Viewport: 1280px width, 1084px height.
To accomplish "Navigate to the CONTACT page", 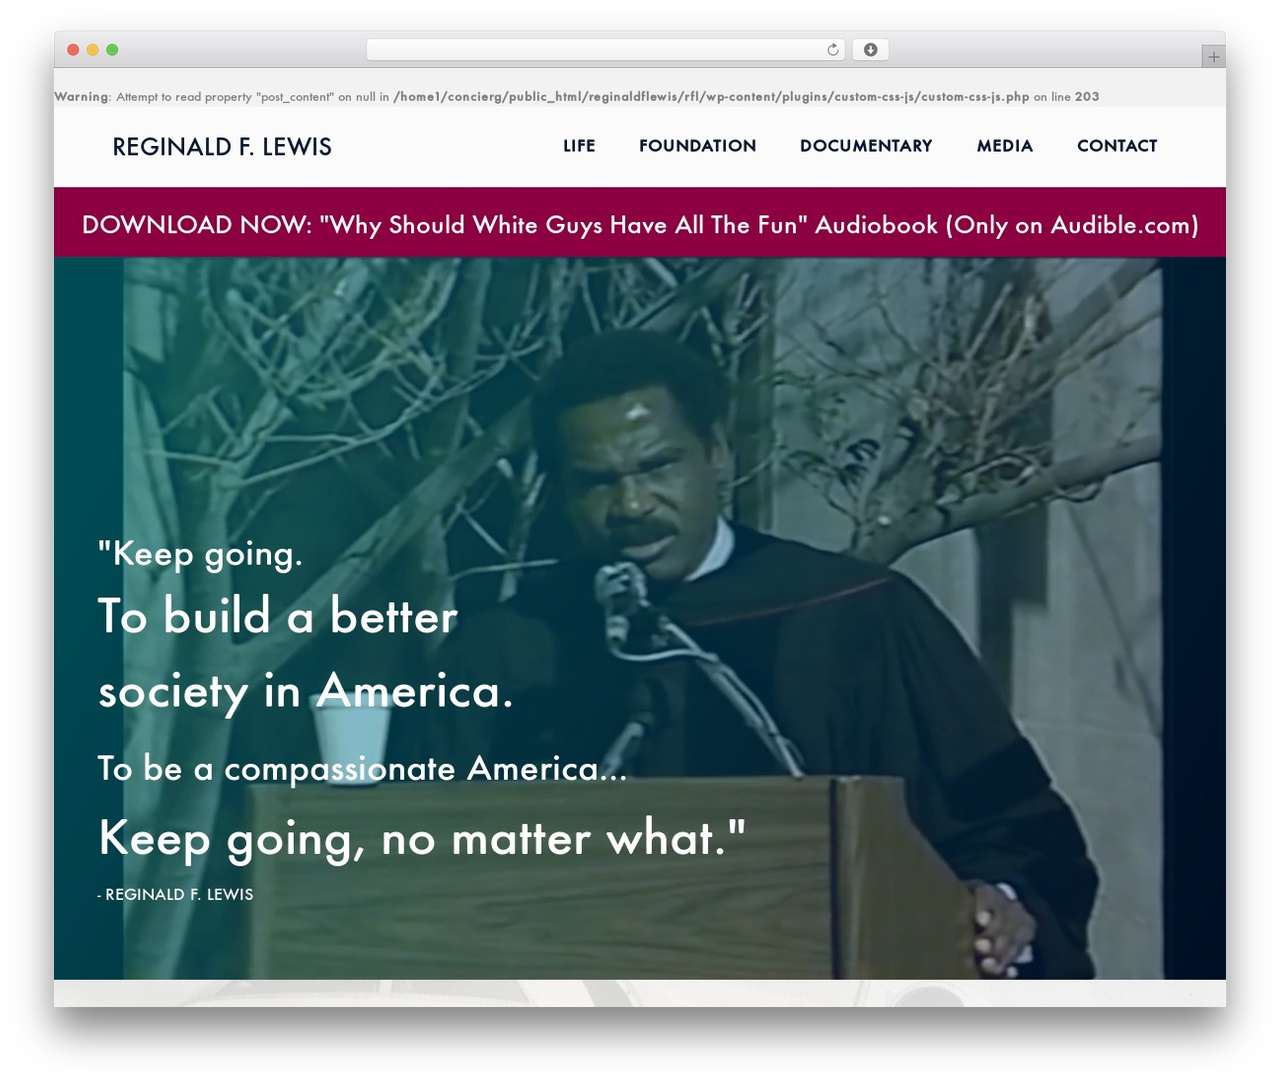I will click(1117, 146).
